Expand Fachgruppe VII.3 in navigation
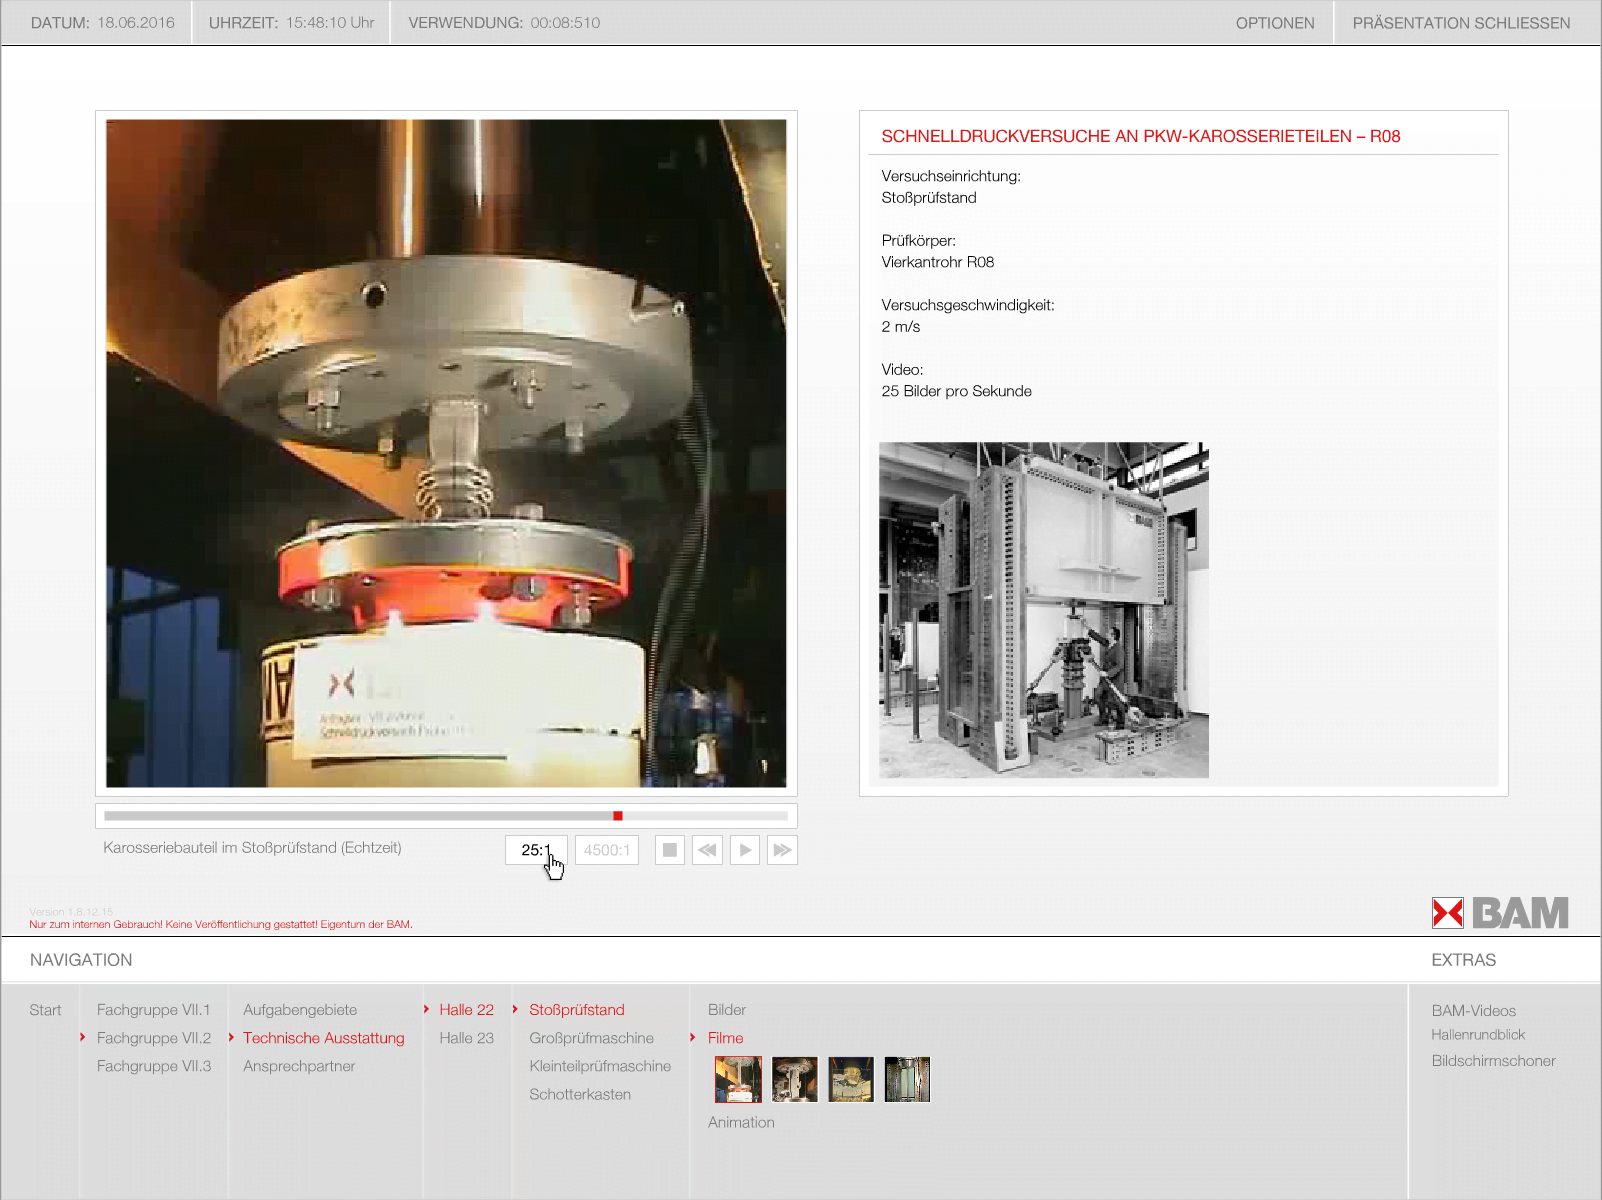Image resolution: width=1602 pixels, height=1200 pixels. 154,1066
